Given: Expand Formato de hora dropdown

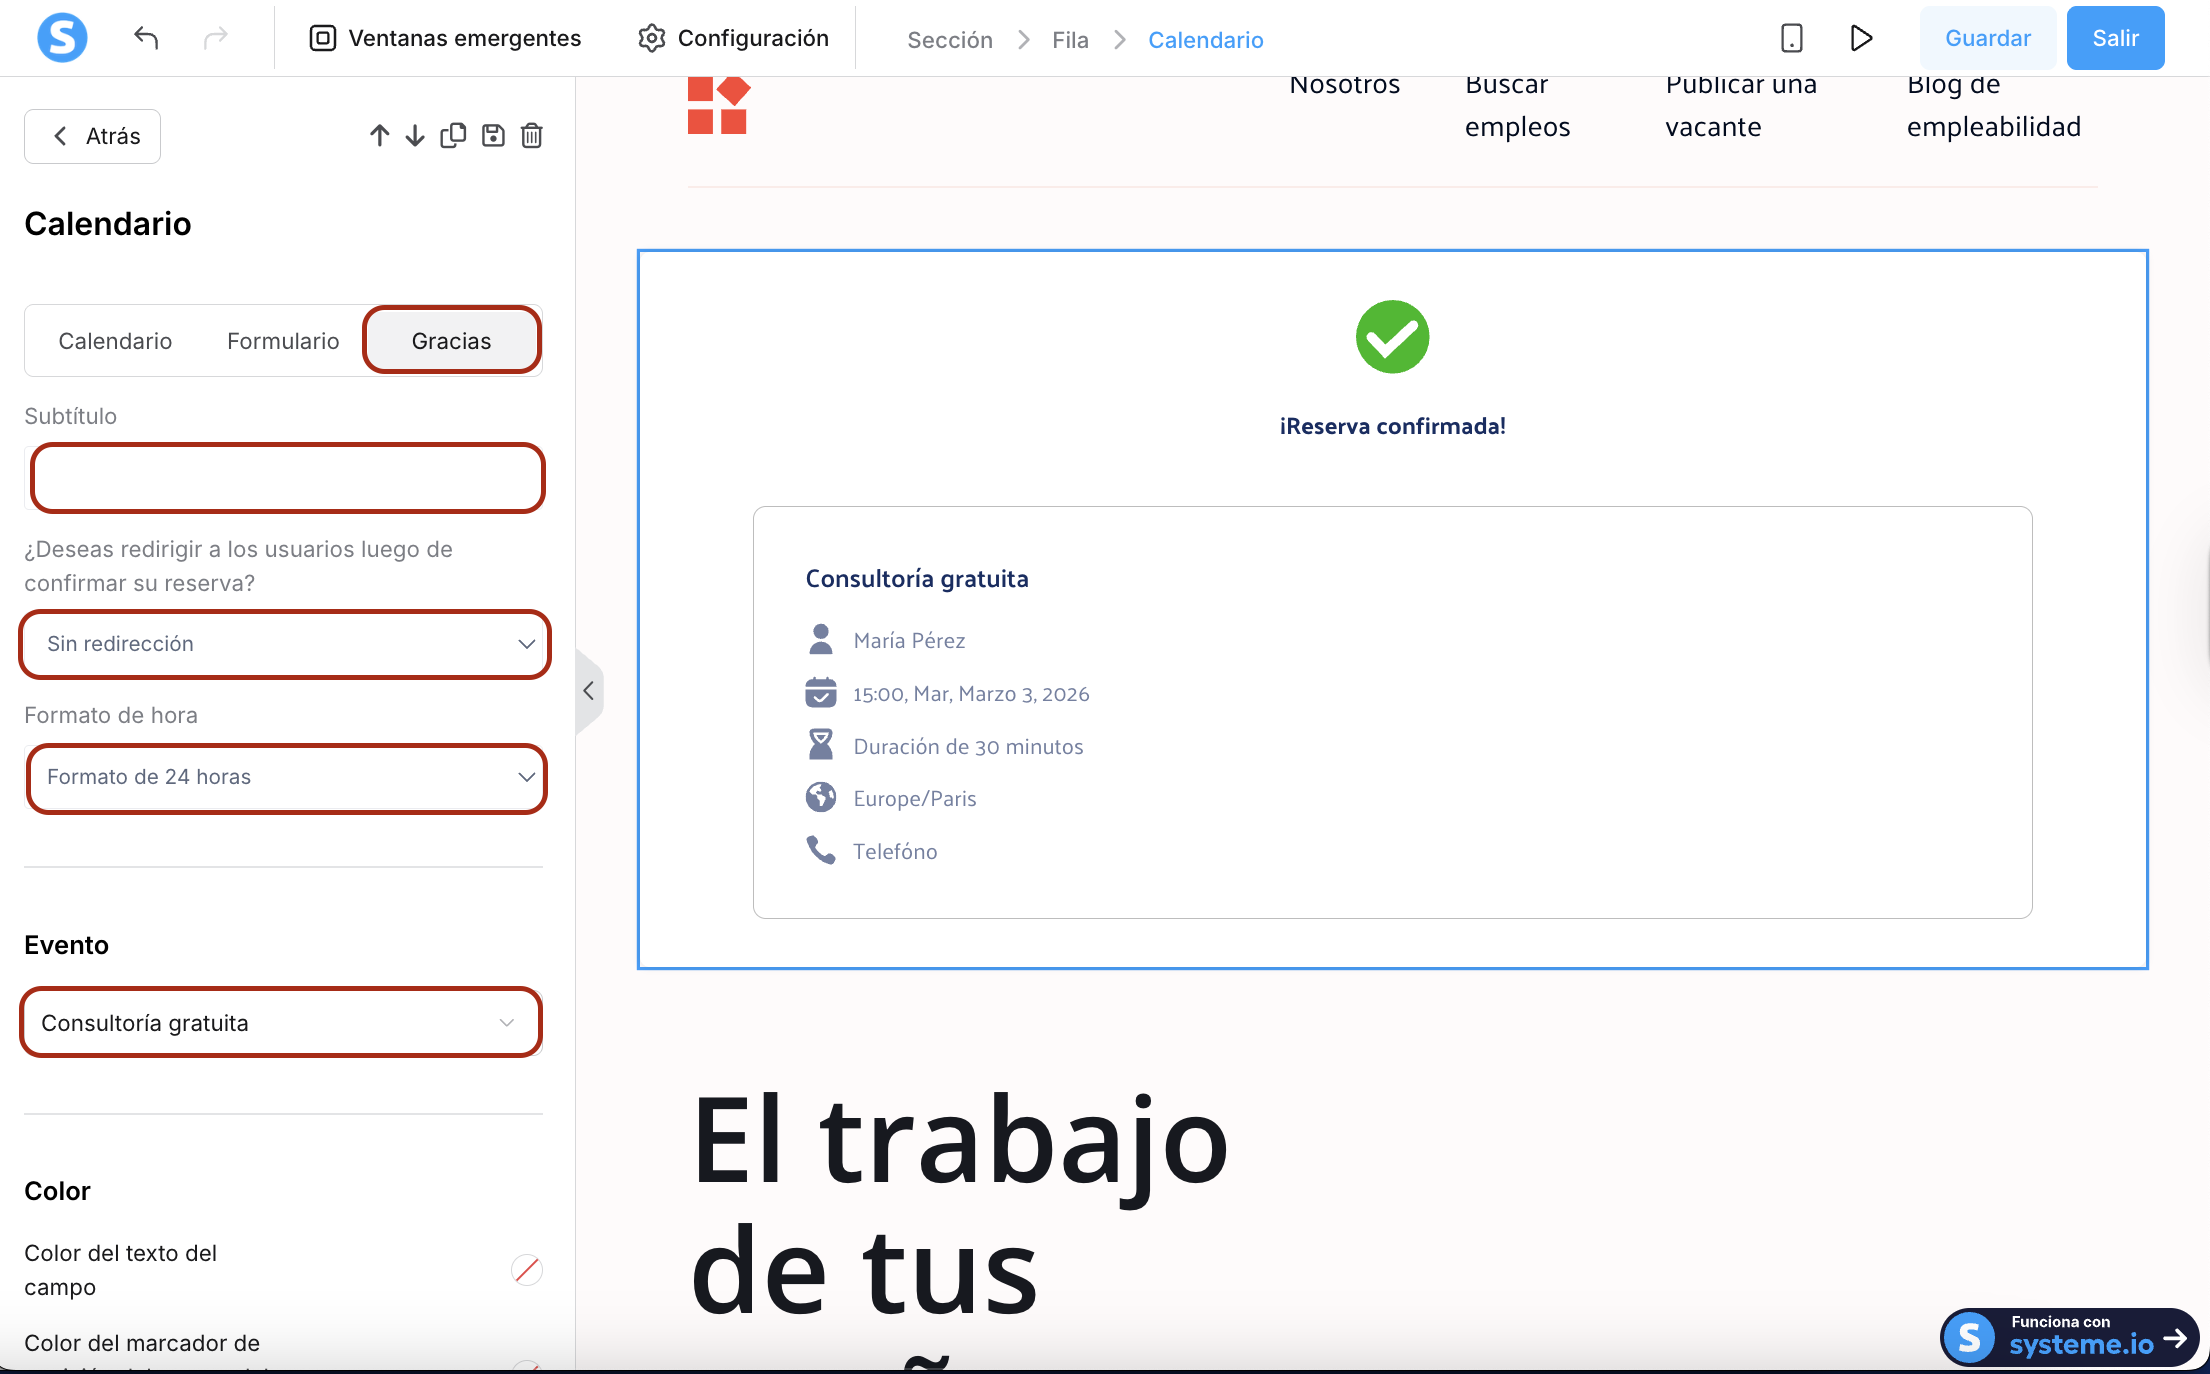Looking at the screenshot, I should 285,777.
